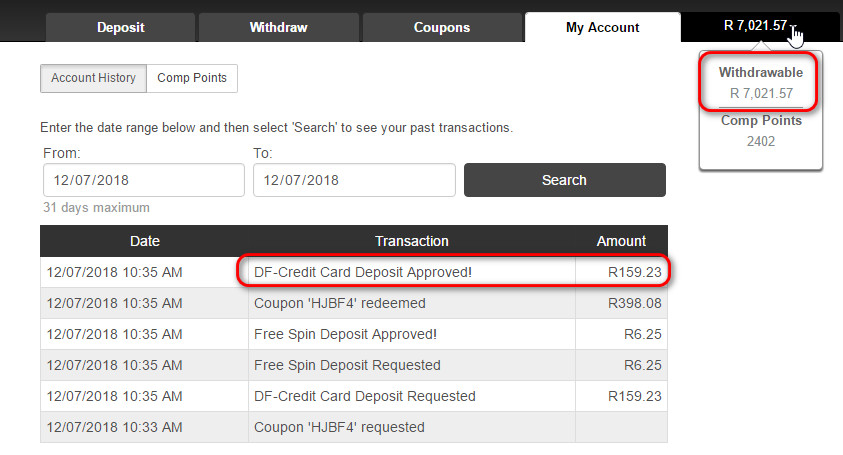Open the Deposit tab
The width and height of the screenshot is (843, 455).
point(120,27)
